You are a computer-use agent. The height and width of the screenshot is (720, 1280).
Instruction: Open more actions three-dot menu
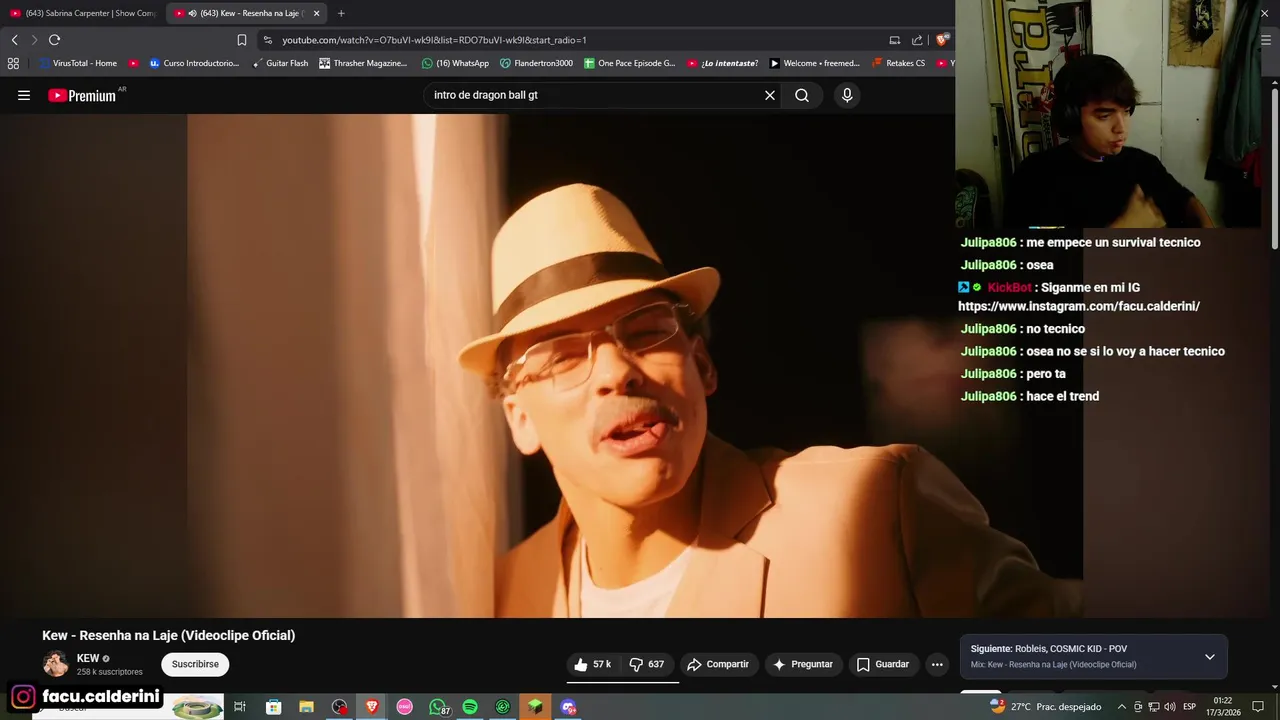937,664
